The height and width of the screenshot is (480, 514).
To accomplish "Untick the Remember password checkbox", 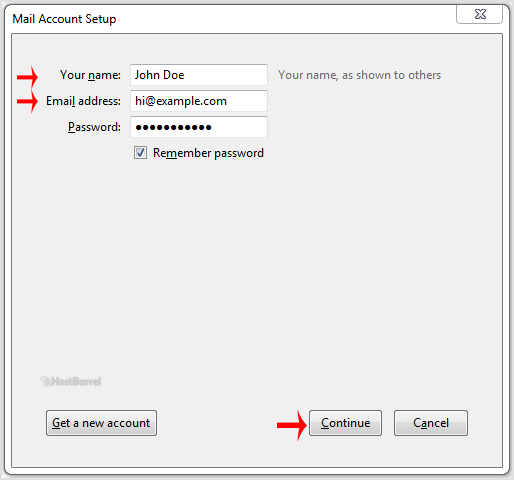I will pos(140,153).
